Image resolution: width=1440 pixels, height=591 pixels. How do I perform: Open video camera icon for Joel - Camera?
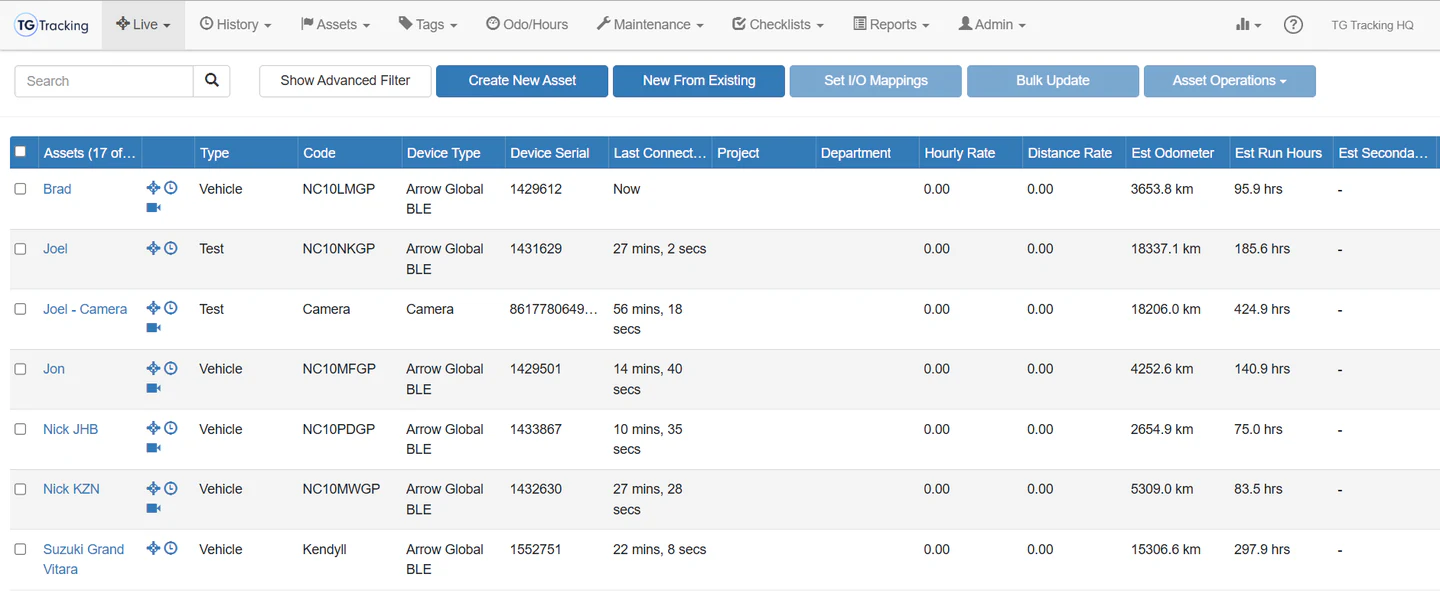click(x=153, y=328)
